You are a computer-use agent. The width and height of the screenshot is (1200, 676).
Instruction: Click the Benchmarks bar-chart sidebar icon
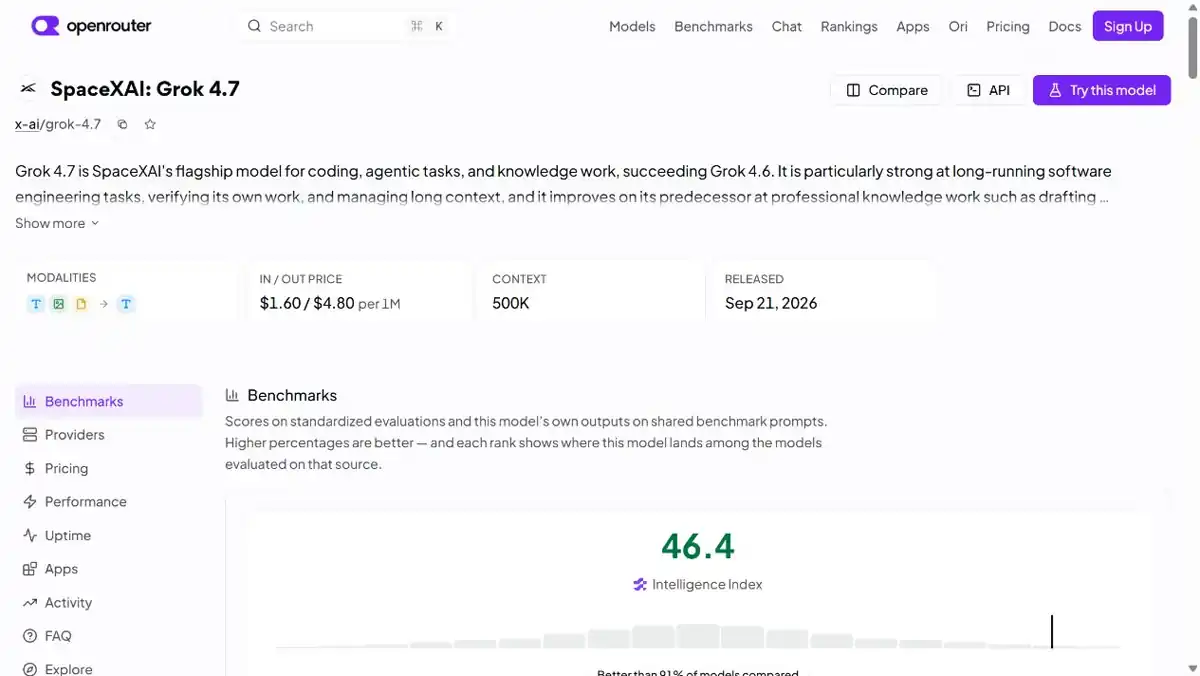click(x=30, y=401)
